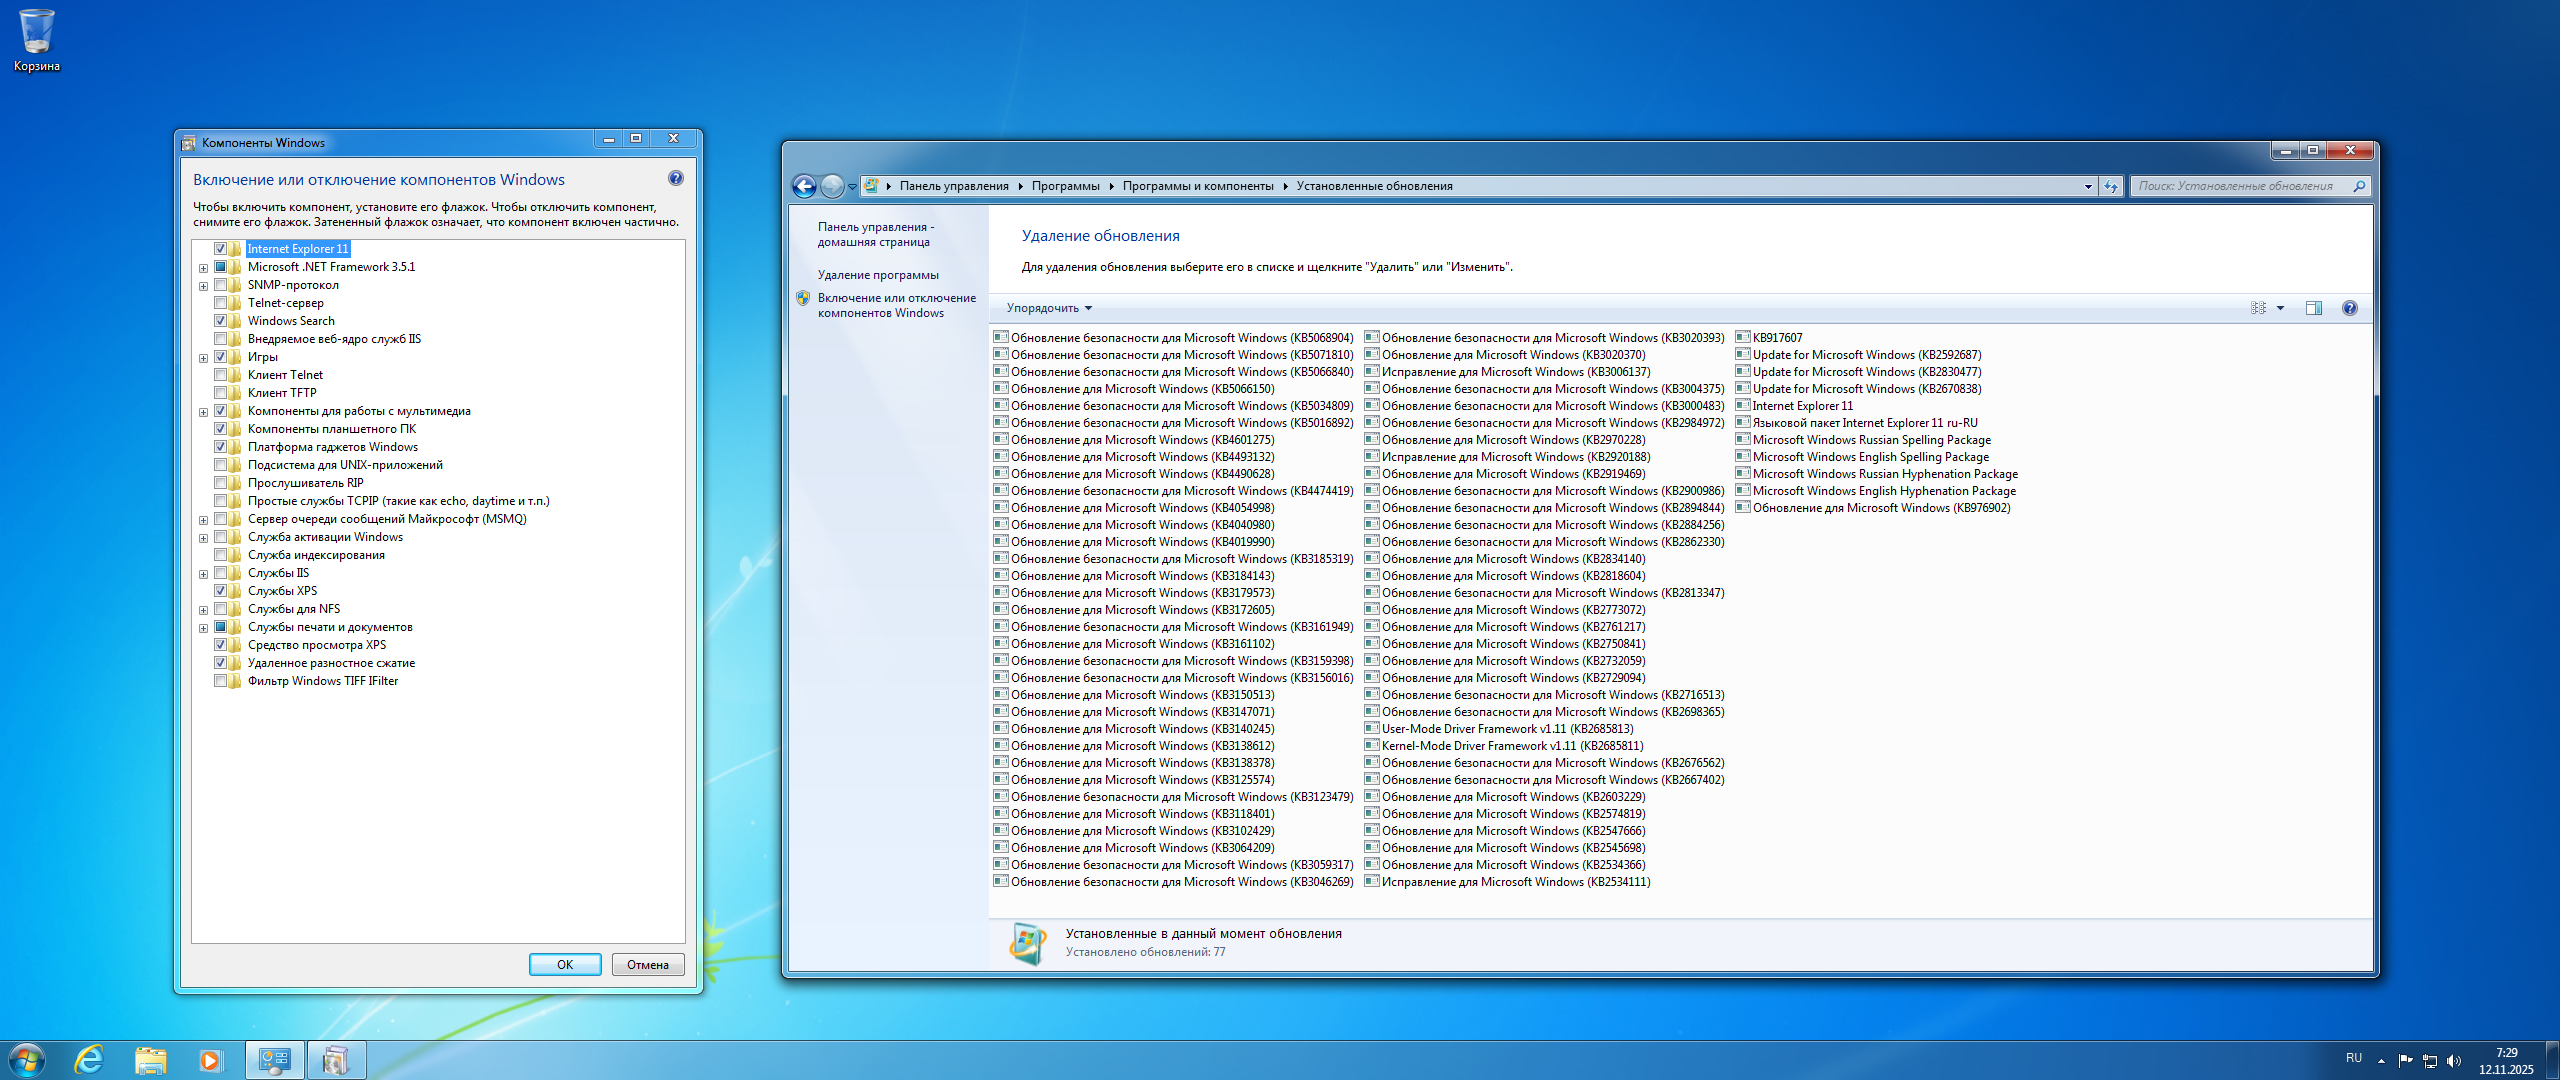Open Windows Media Player from taskbar

click(x=210, y=1060)
